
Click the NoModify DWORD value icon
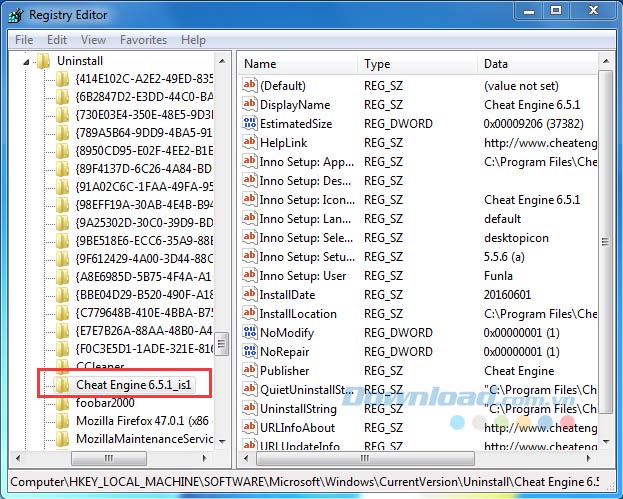tap(250, 332)
